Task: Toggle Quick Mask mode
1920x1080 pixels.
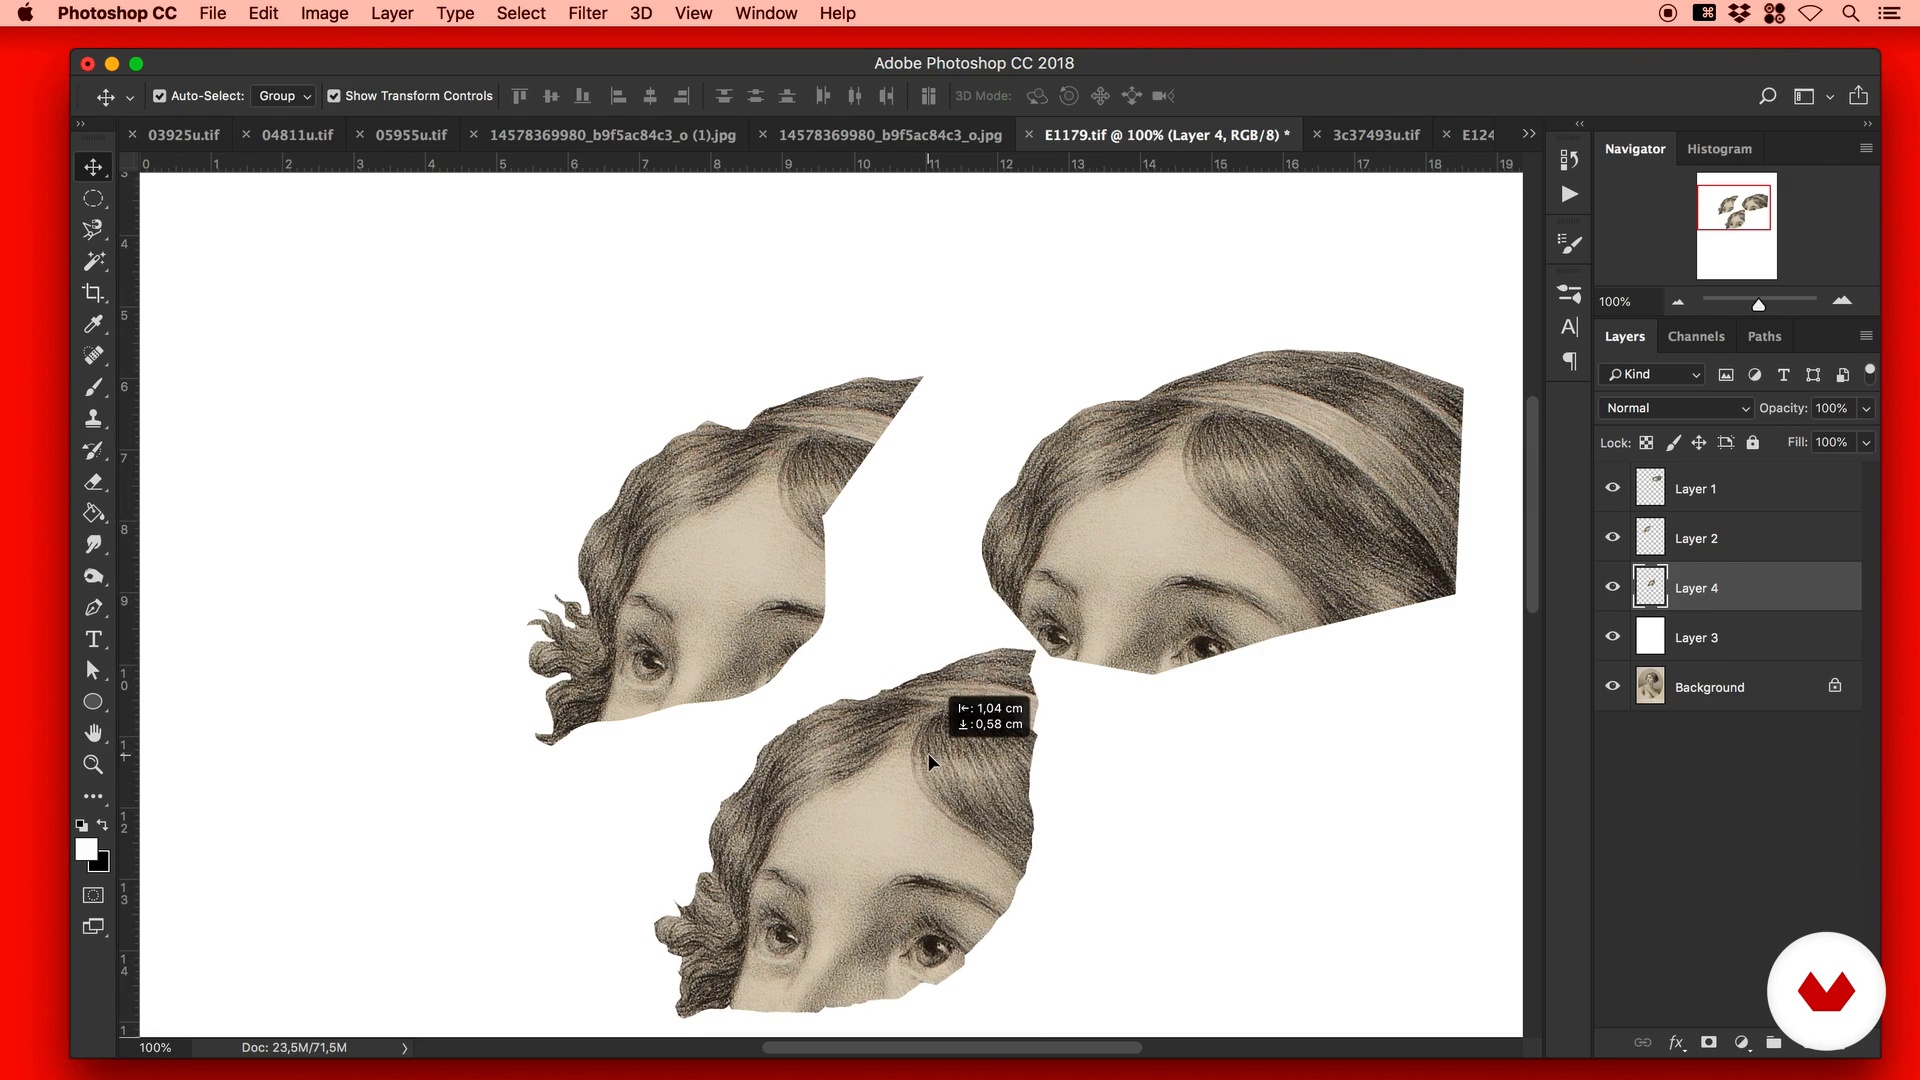Action: 93,895
